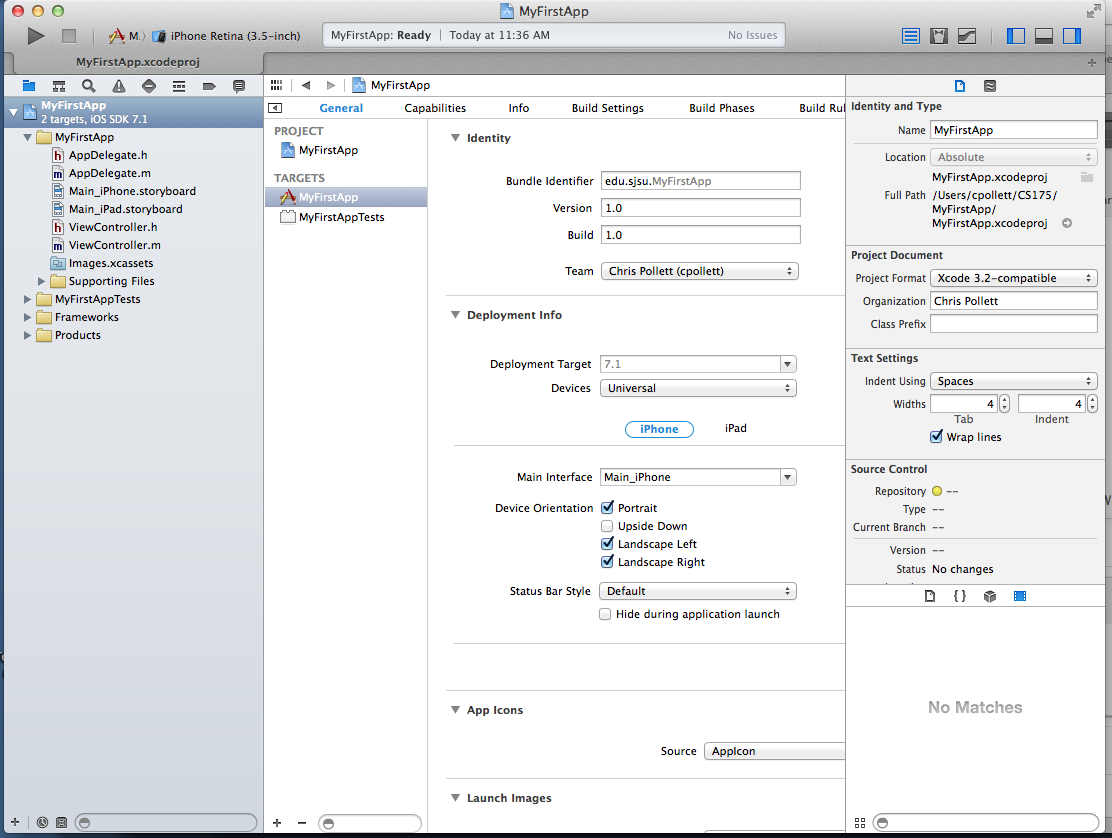Screen dimensions: 1112x838
Task: Collapse the Identity section
Action: (455, 138)
